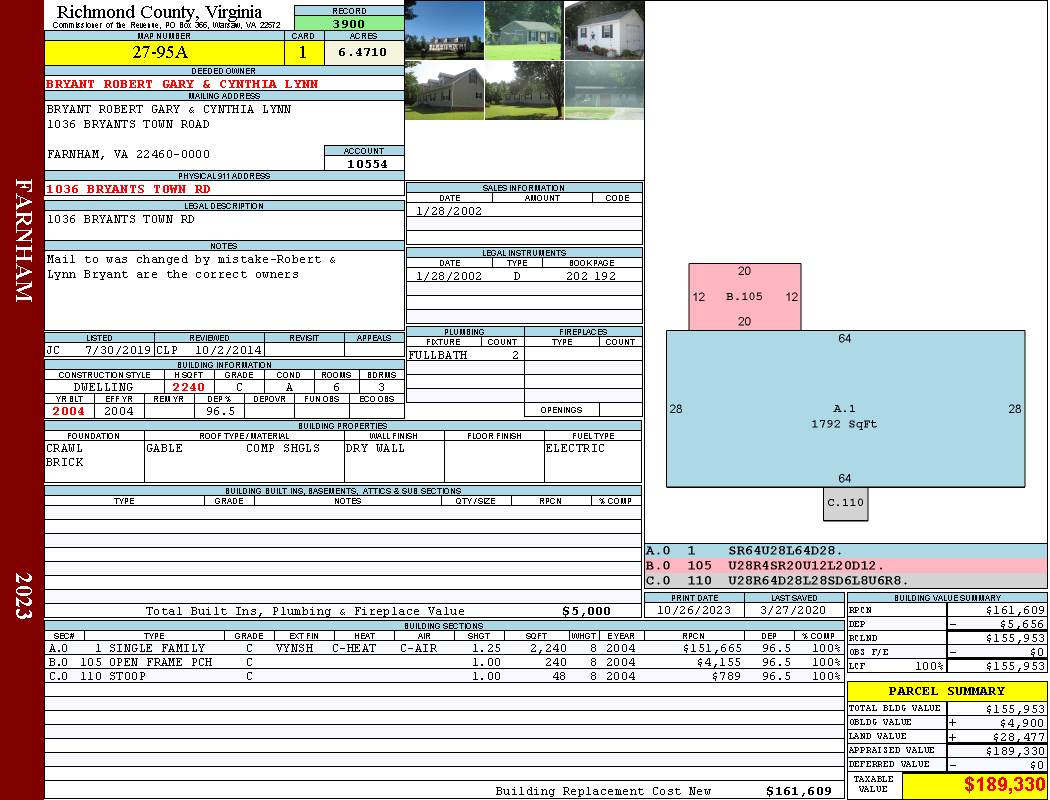The image size is (1050, 800).
Task: Click LAND VALUE $28,477
Action: pos(1018,736)
